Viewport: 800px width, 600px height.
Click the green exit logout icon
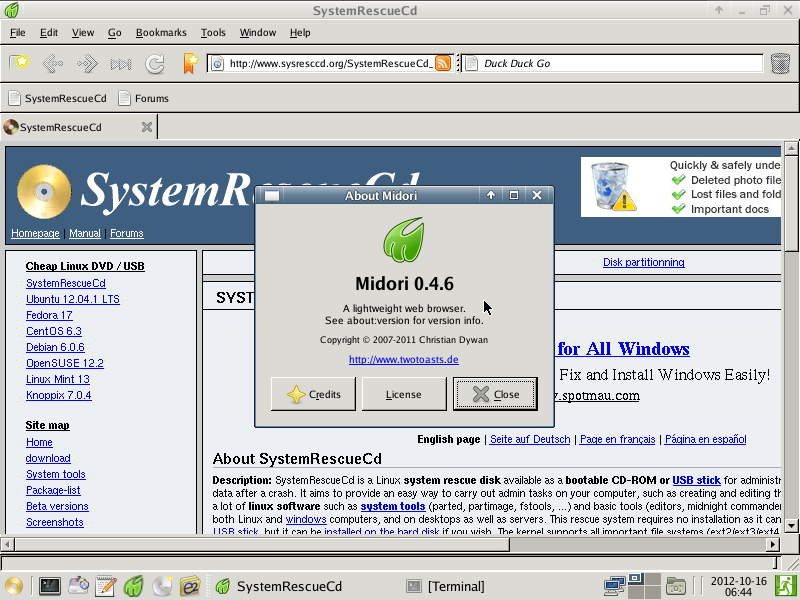[786, 586]
